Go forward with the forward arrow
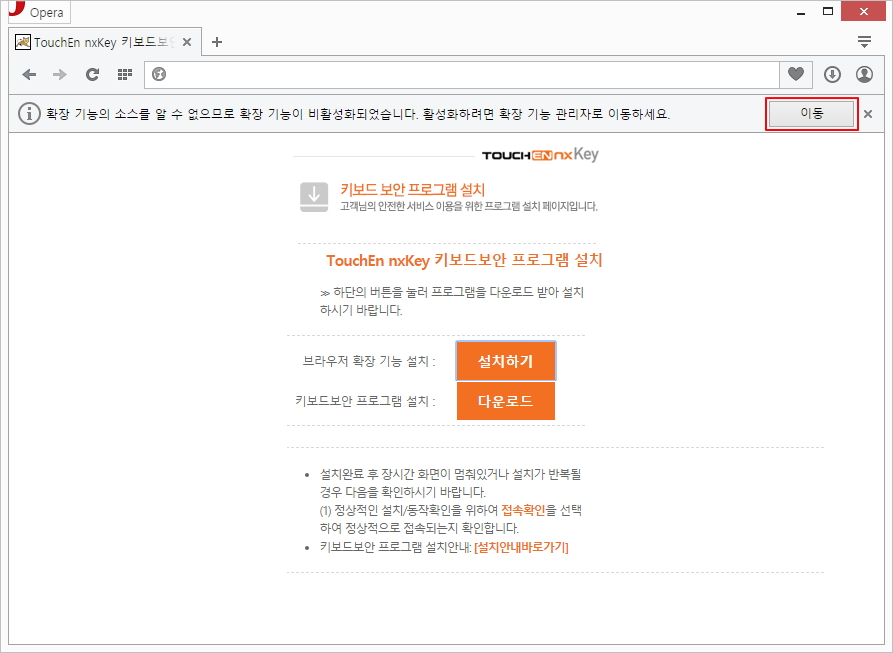This screenshot has height=653, width=893. click(x=60, y=75)
